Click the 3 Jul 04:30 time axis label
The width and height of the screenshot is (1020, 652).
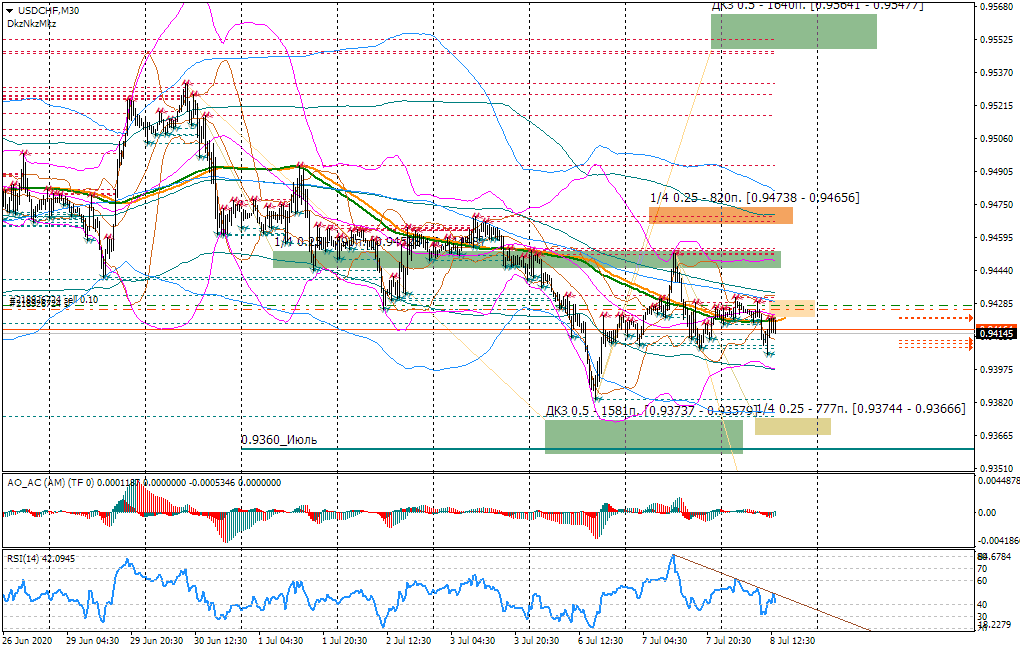(x=473, y=641)
